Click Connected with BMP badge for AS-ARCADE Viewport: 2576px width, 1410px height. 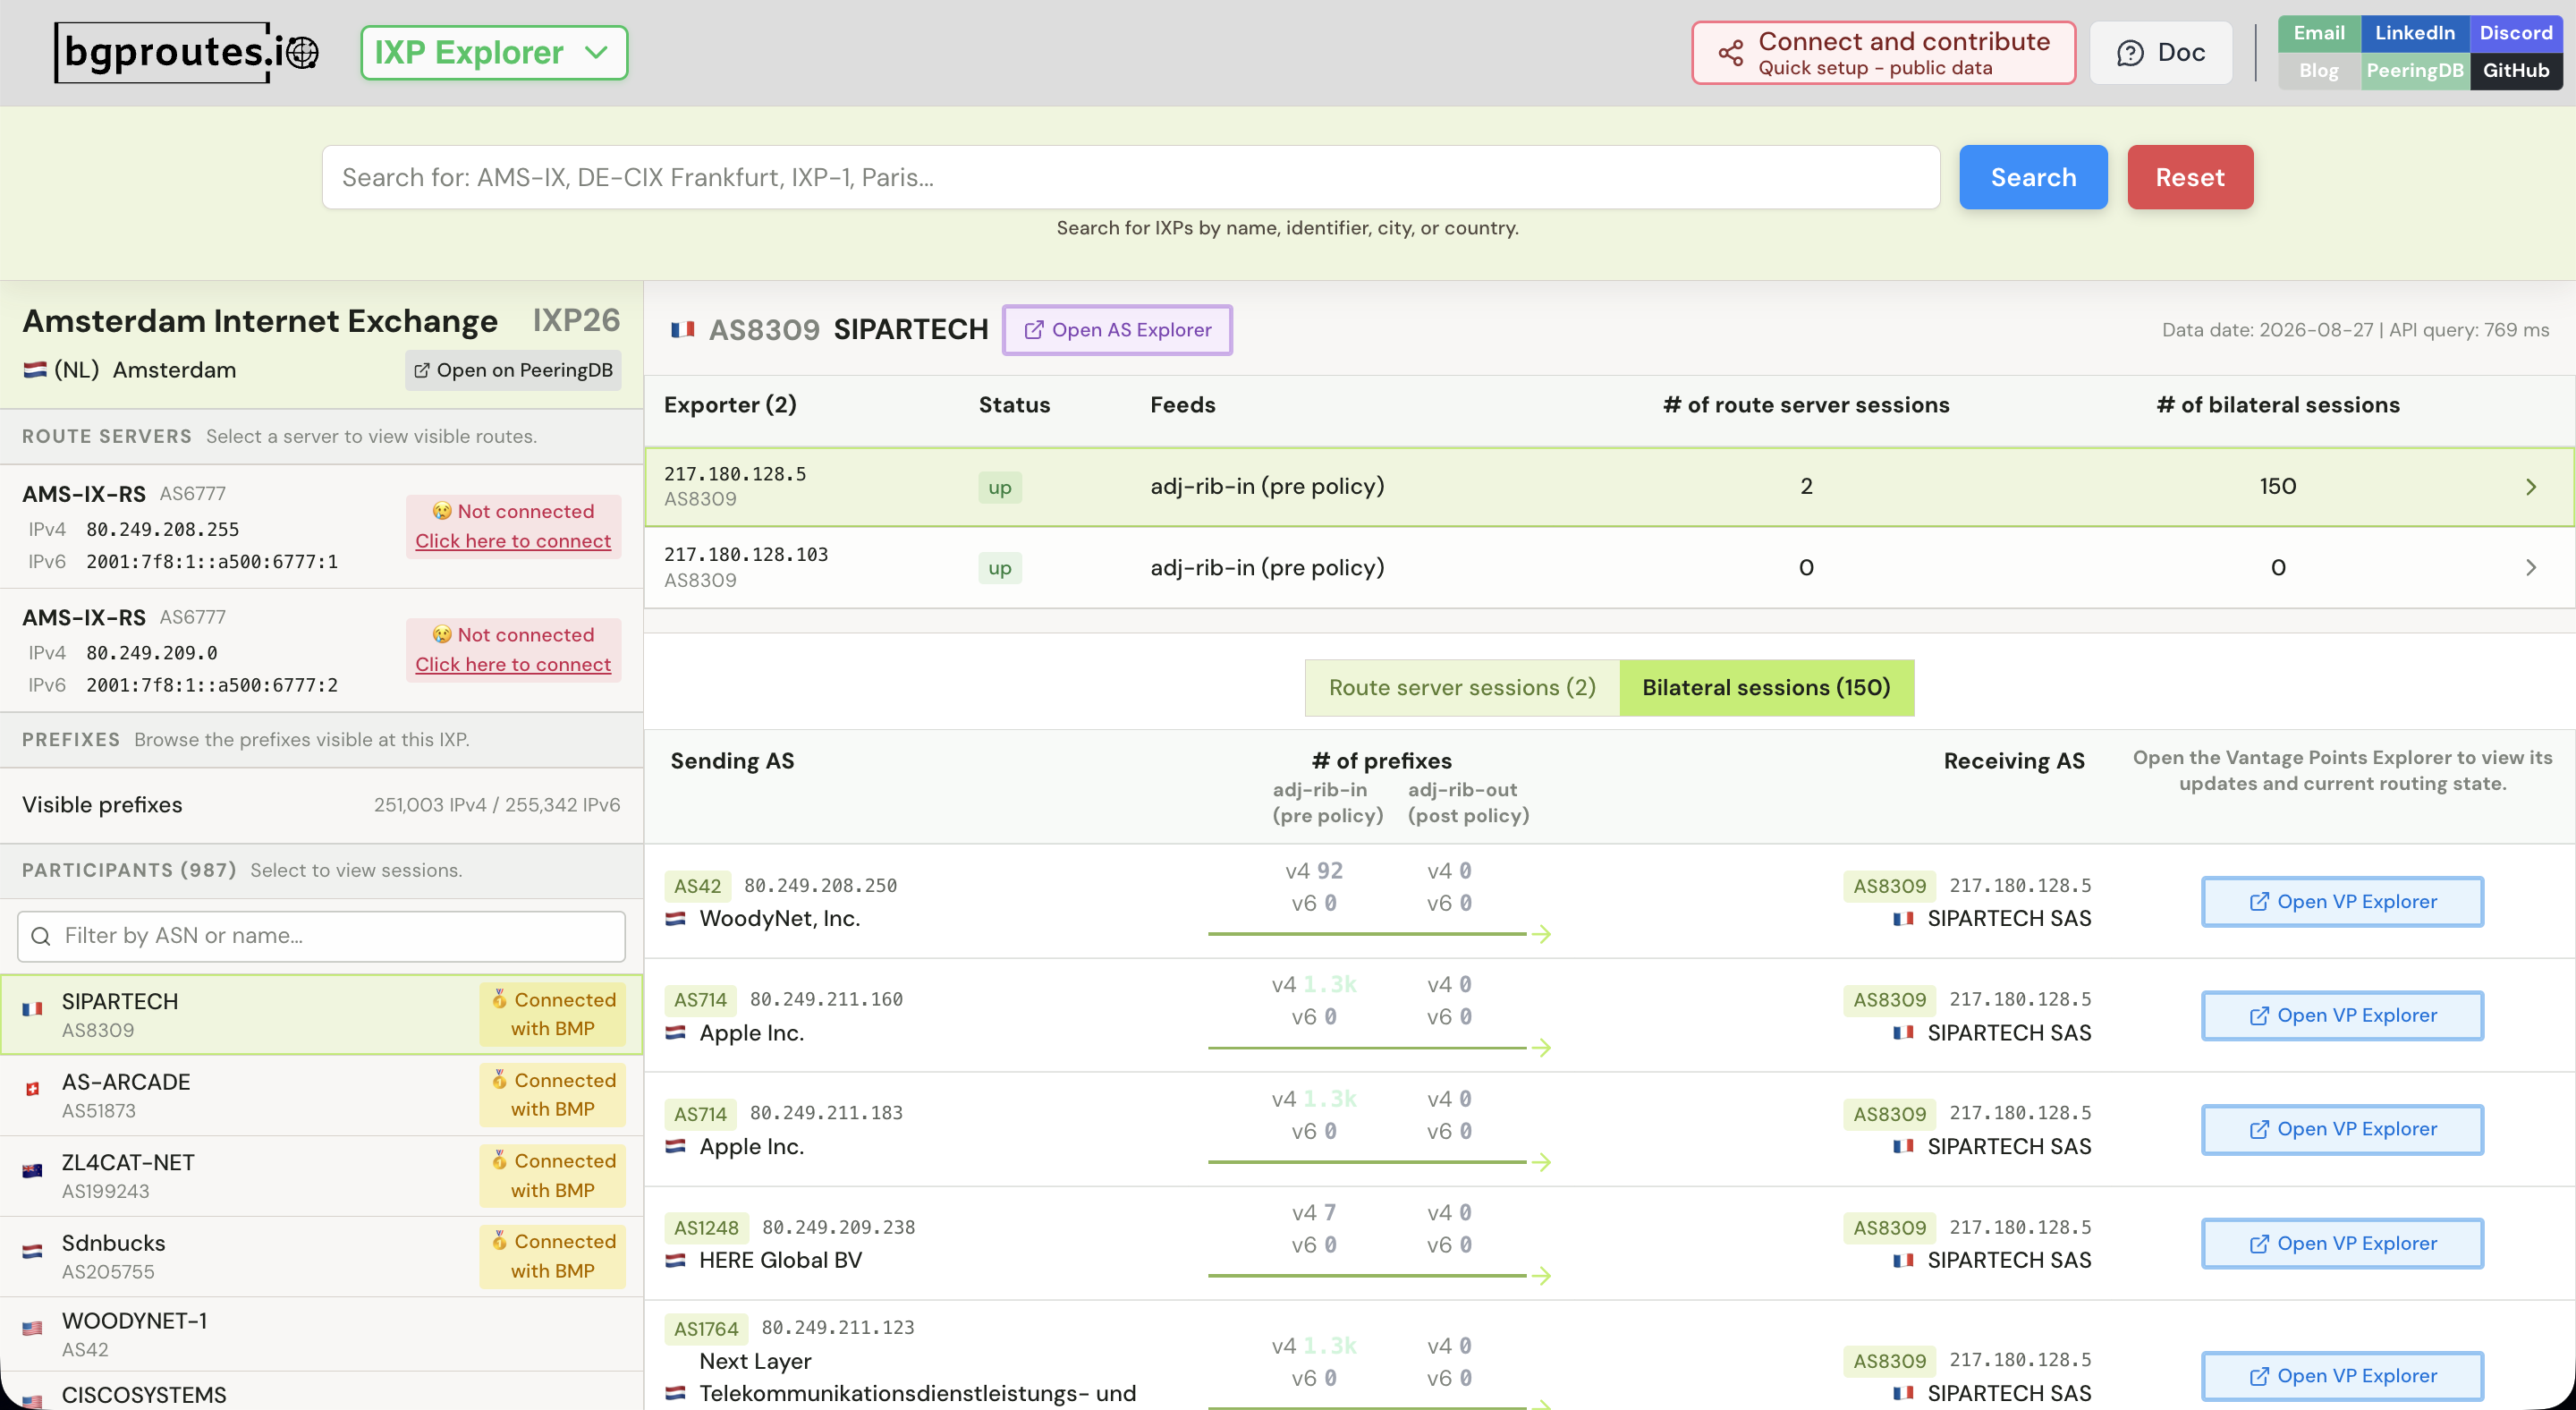[552, 1095]
